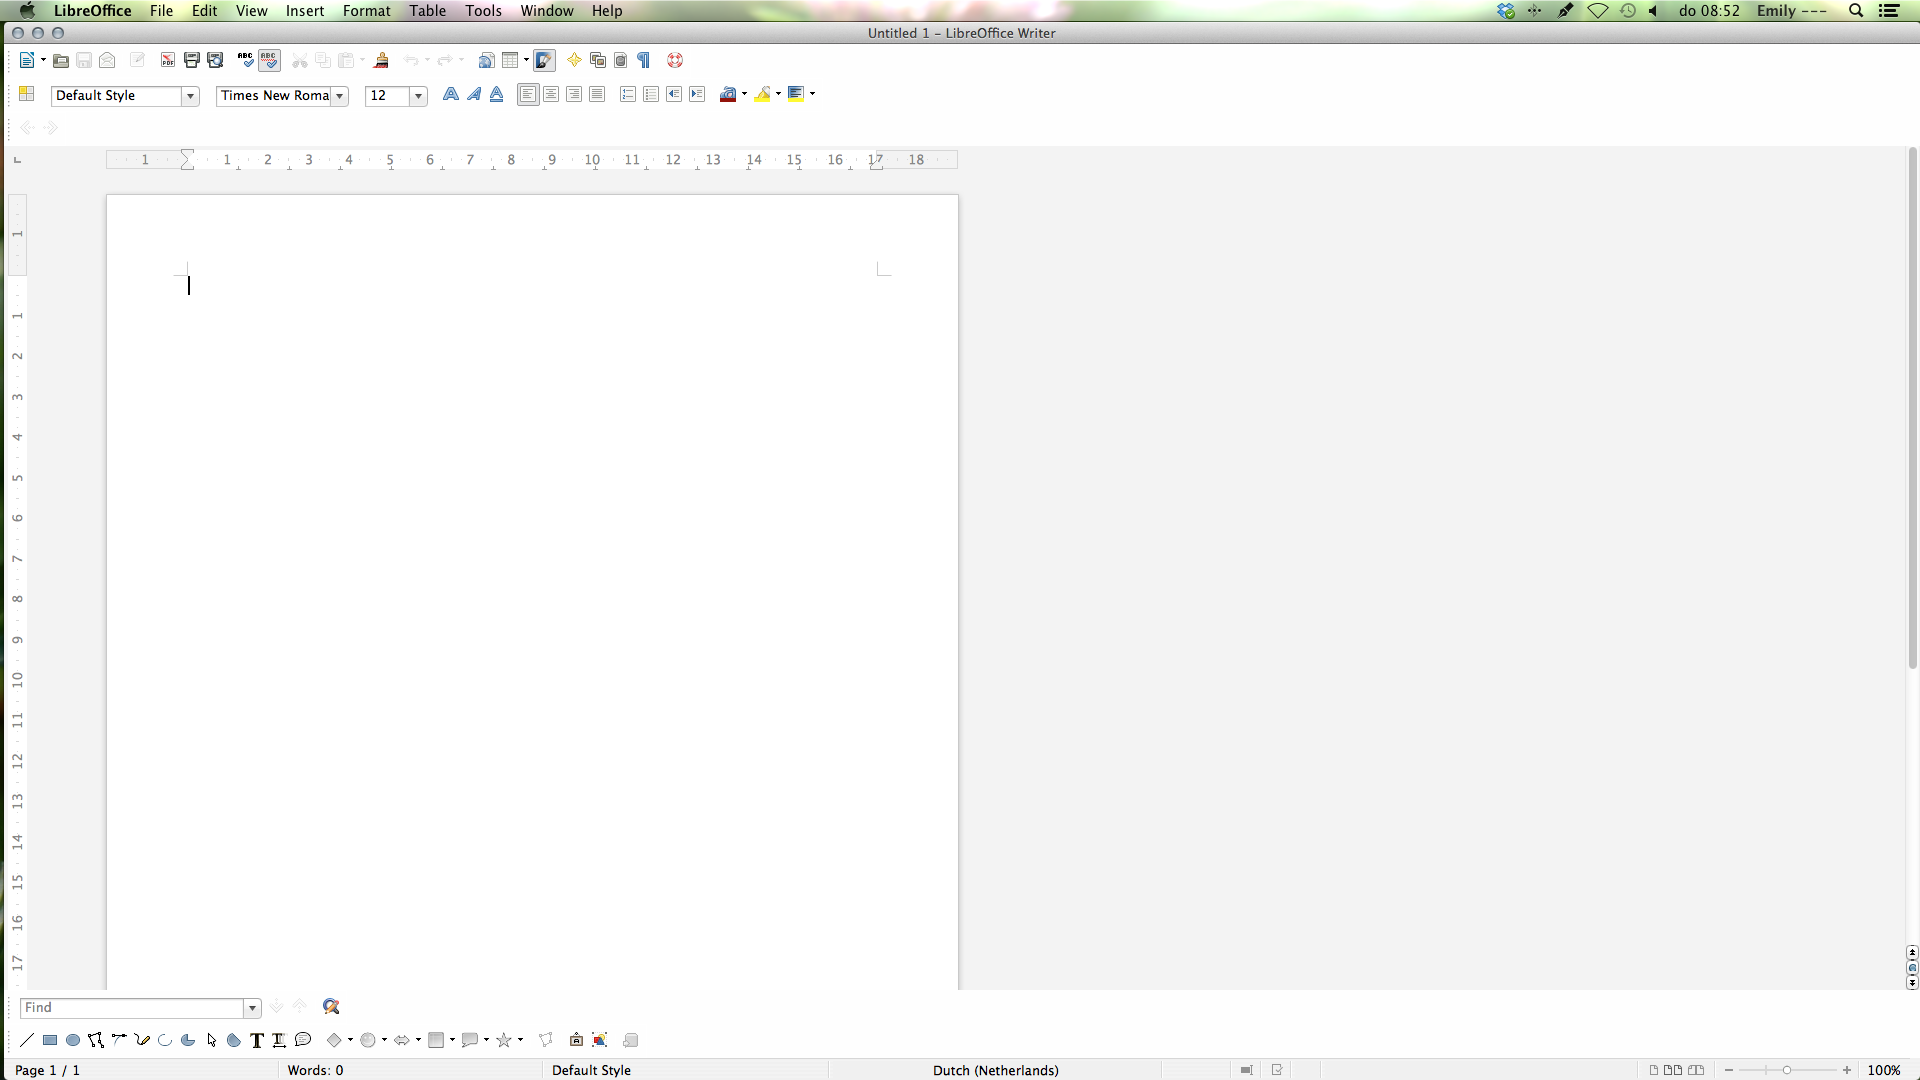Click the 100% zoom level field
1920x1080 pixels.
1884,1070
